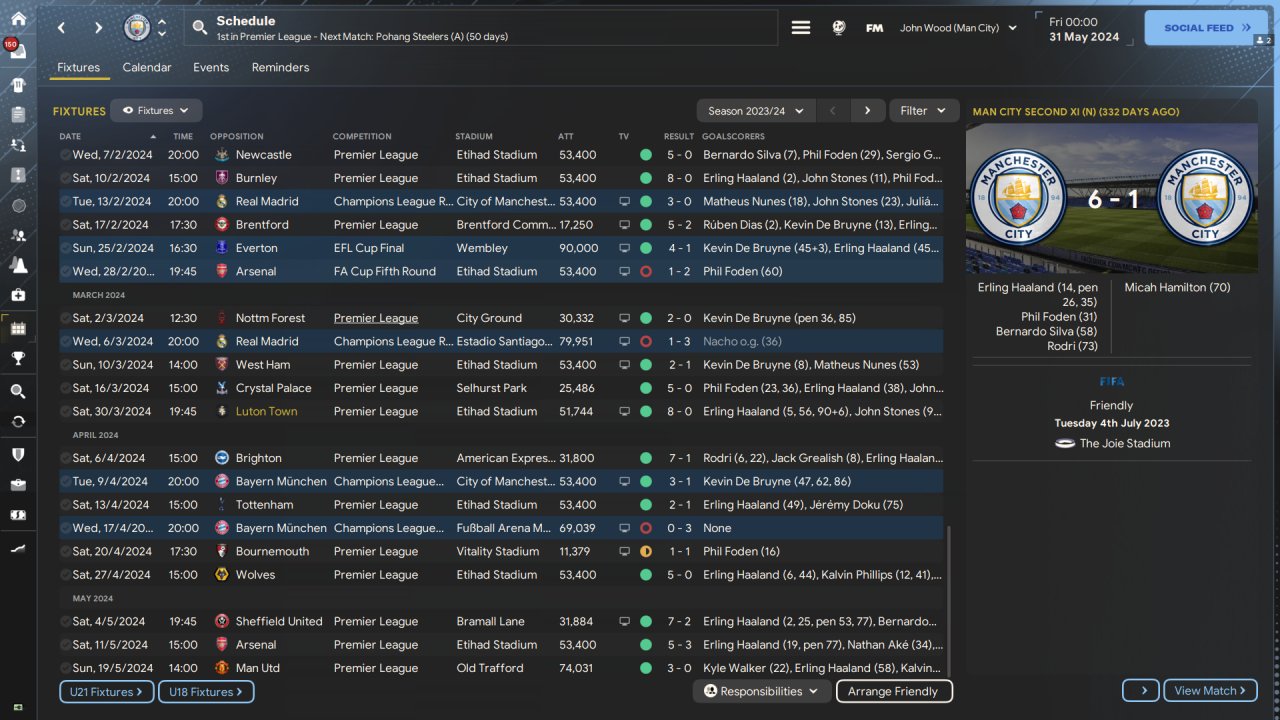Click the Man City badge in the top bar
1280x720 pixels.
[137, 28]
